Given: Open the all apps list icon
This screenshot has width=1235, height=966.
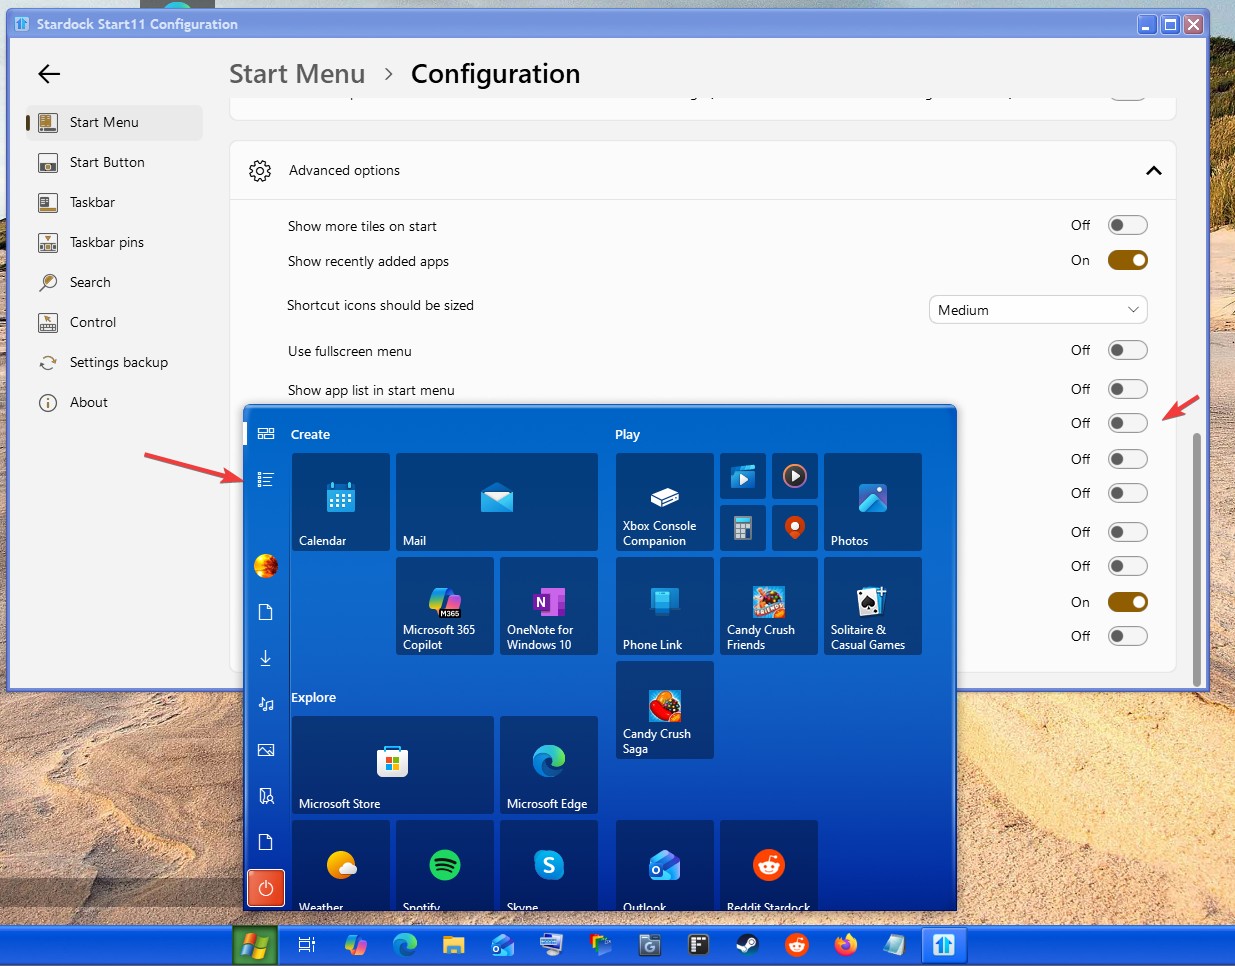Looking at the screenshot, I should tap(266, 480).
